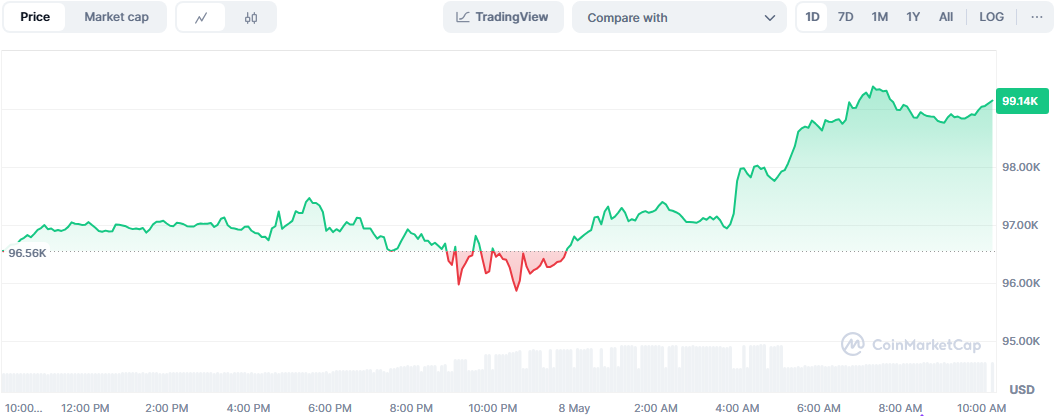This screenshot has height=416, width=1056.
Task: Toggle LOG scale on chart
Action: click(991, 17)
